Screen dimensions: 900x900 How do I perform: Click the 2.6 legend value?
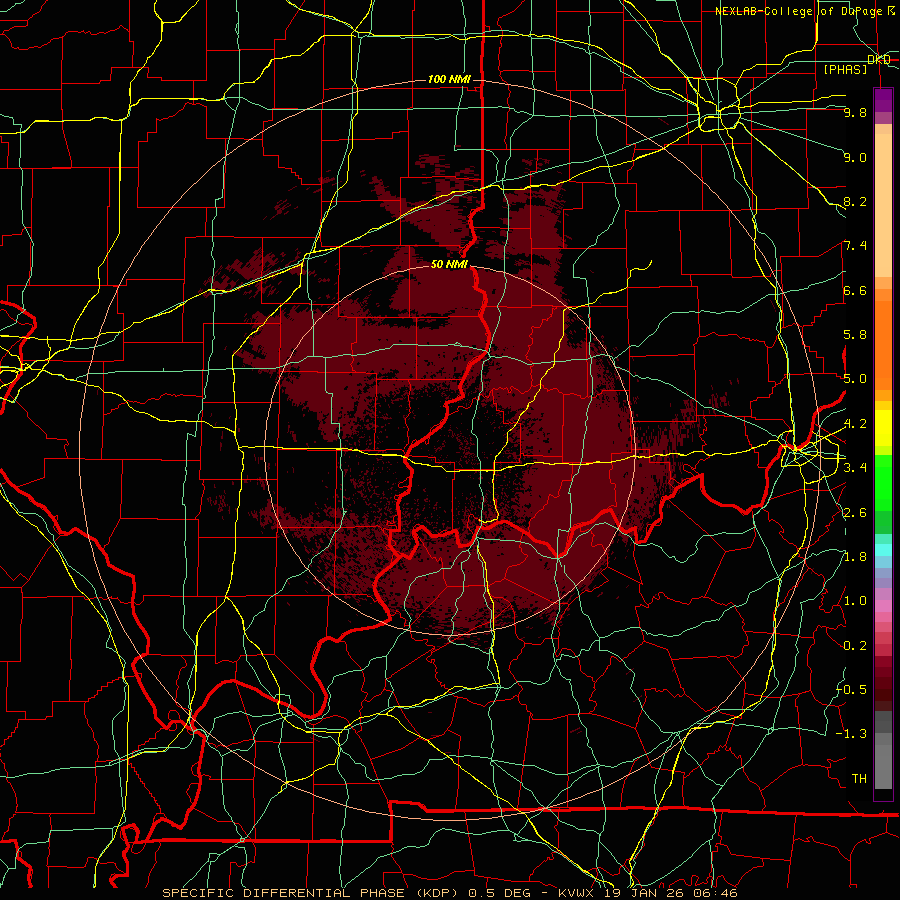[x=855, y=513]
